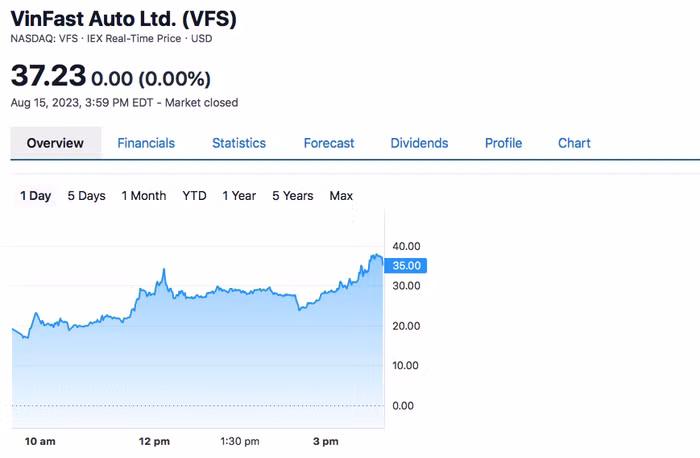
Task: Show the 5 Days chart range
Action: tap(86, 196)
